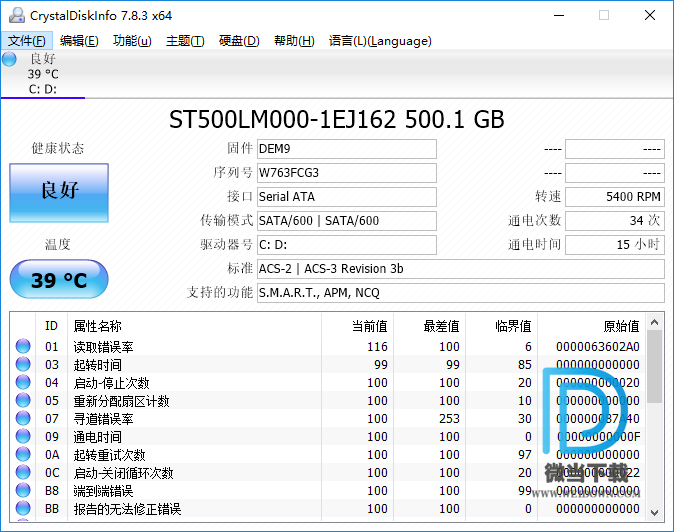
Task: Click the 接口 field showing Serial ATA
Action: pos(347,197)
